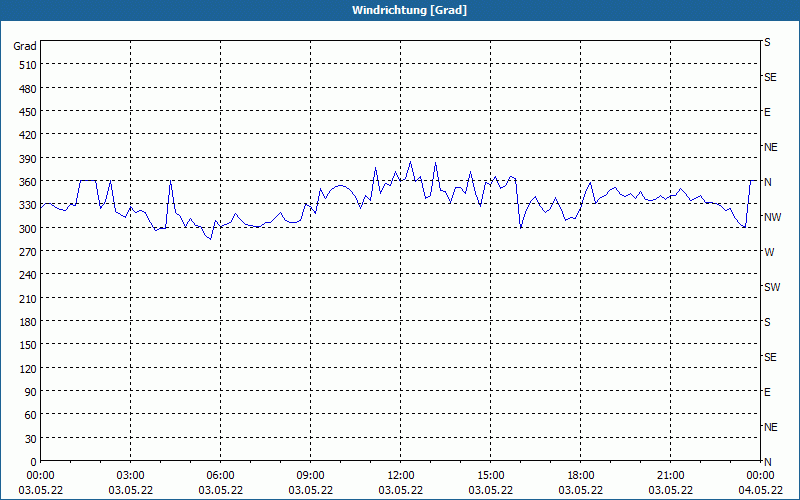This screenshot has width=800, height=500.
Task: Click the 03:00 time axis label
Action: [x=130, y=476]
